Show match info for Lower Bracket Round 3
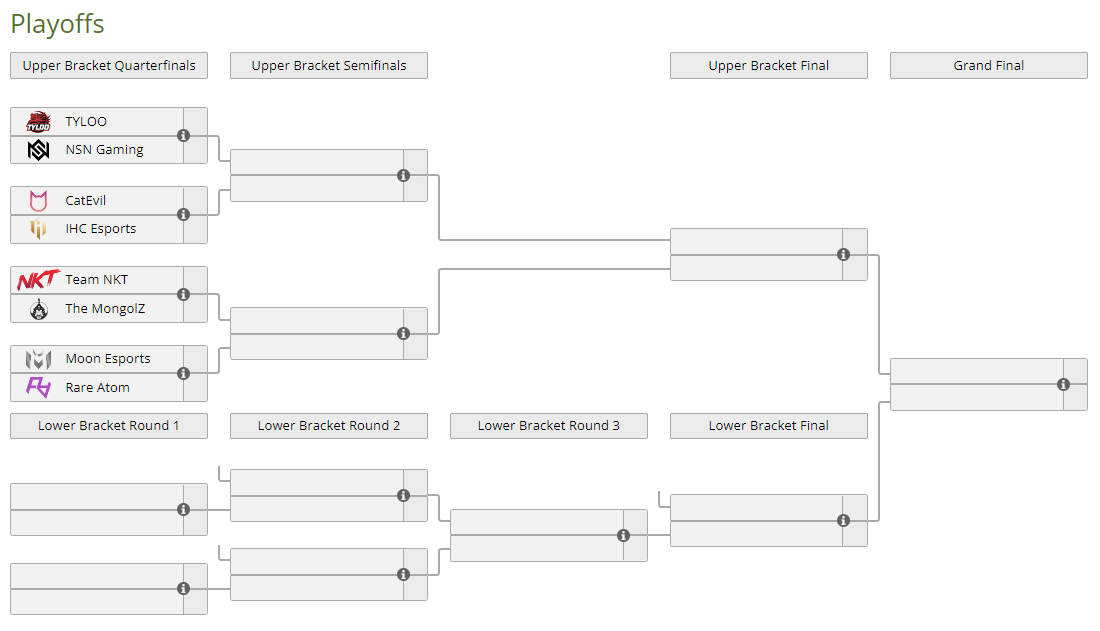Image resolution: width=1100 pixels, height=631 pixels. coord(624,536)
